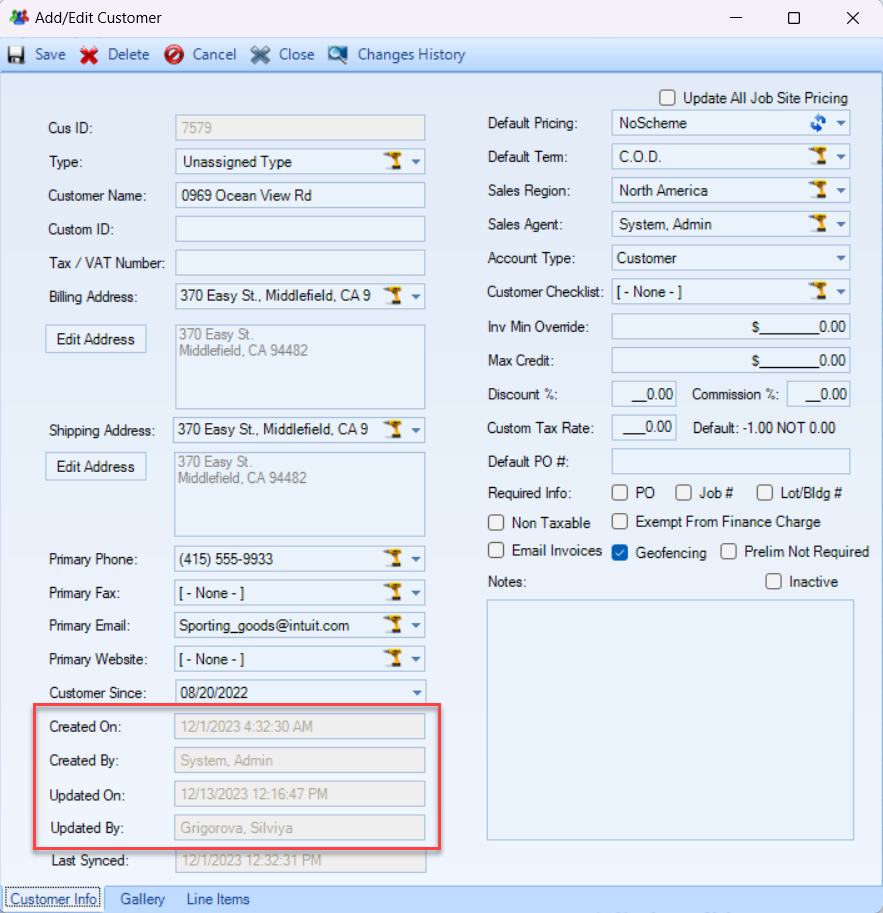Click the Commission % field
883x913 pixels.
point(818,394)
